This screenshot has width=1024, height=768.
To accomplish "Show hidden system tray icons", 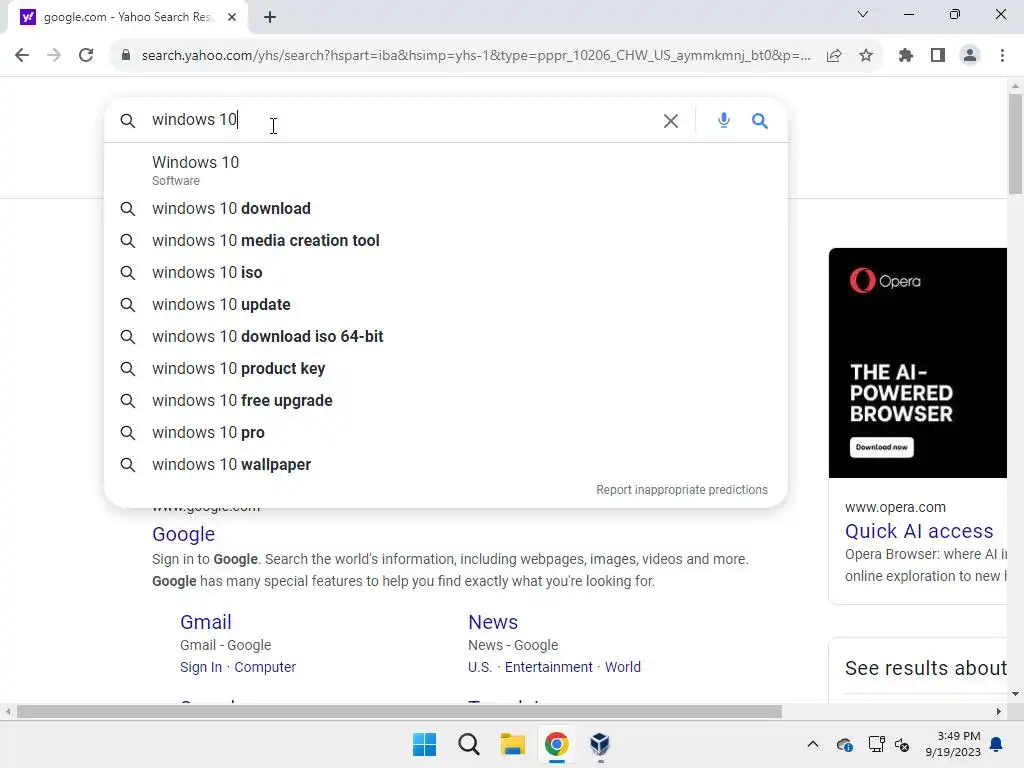I will 813,744.
